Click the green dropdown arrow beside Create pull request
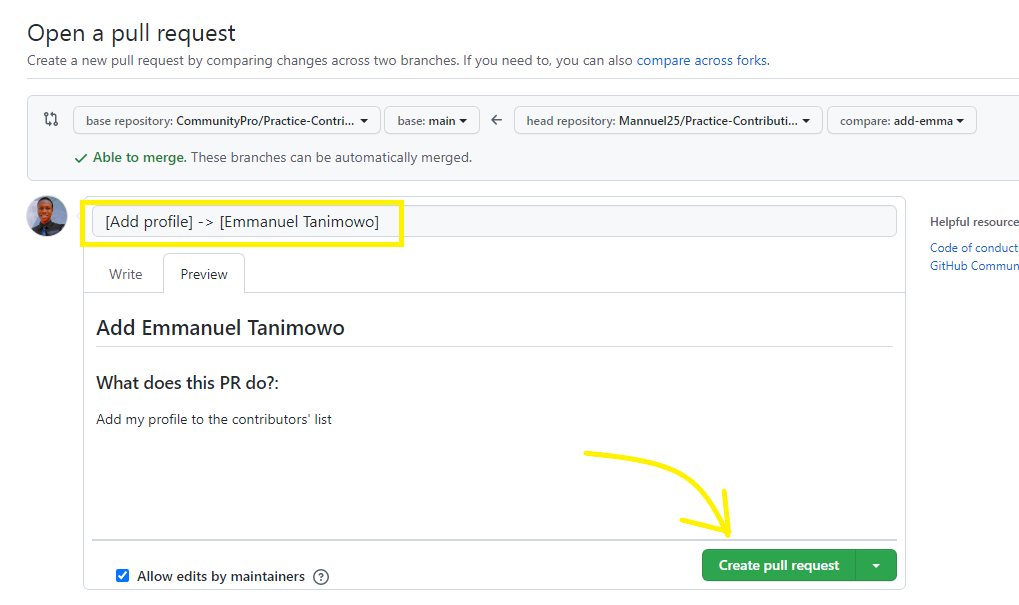This screenshot has height=605, width=1019. [876, 564]
